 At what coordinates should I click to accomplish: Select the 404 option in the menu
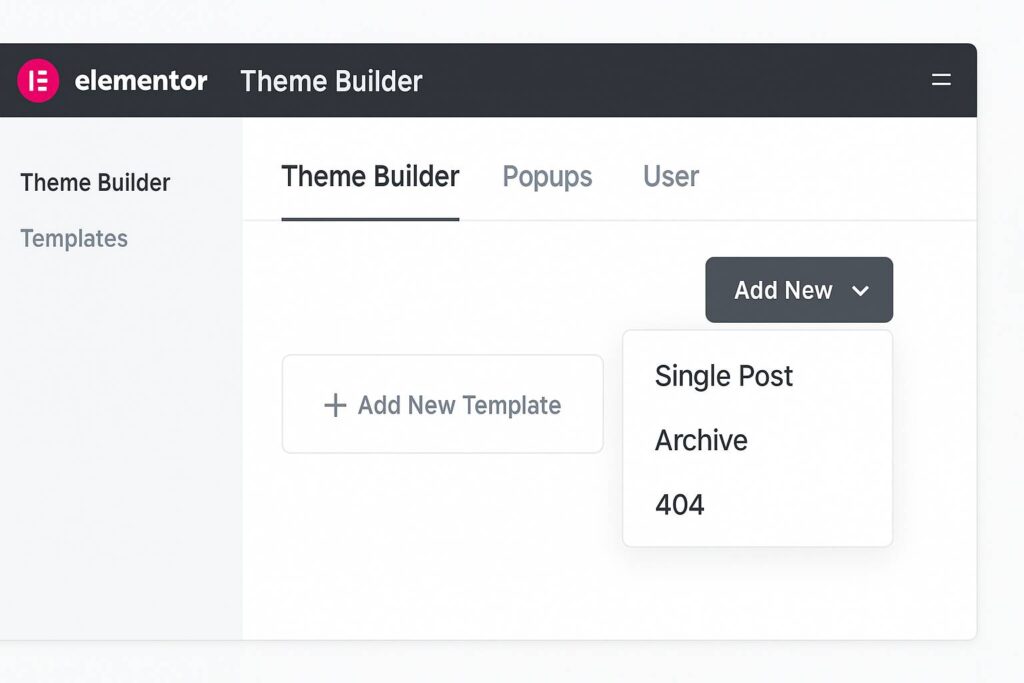680,504
